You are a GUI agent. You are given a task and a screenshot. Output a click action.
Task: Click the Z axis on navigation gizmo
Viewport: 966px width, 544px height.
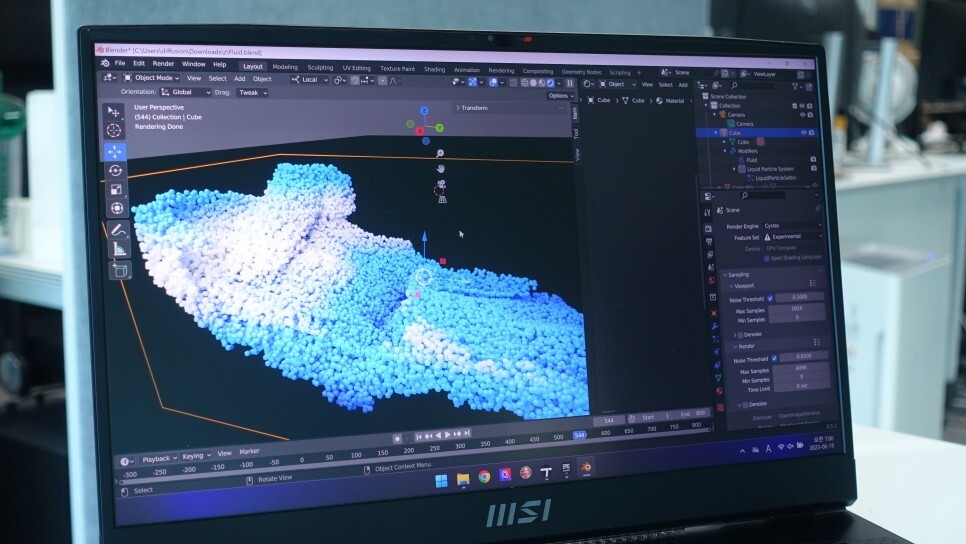[424, 111]
